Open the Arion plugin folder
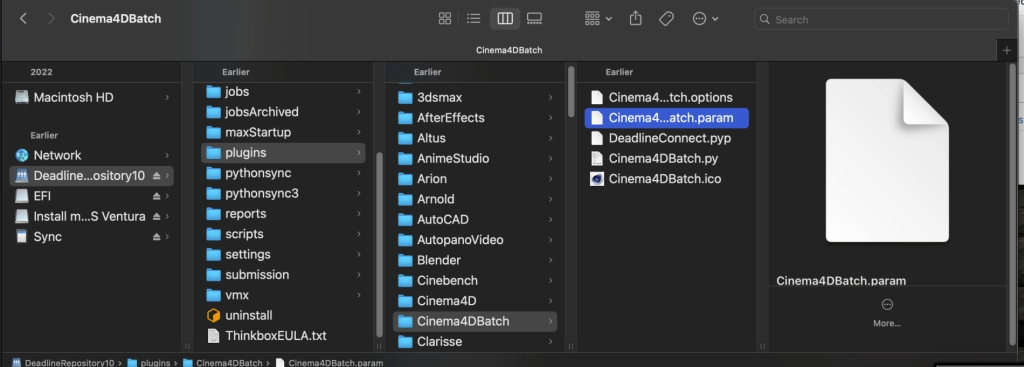Viewport: 1024px width, 367px height. click(475, 178)
